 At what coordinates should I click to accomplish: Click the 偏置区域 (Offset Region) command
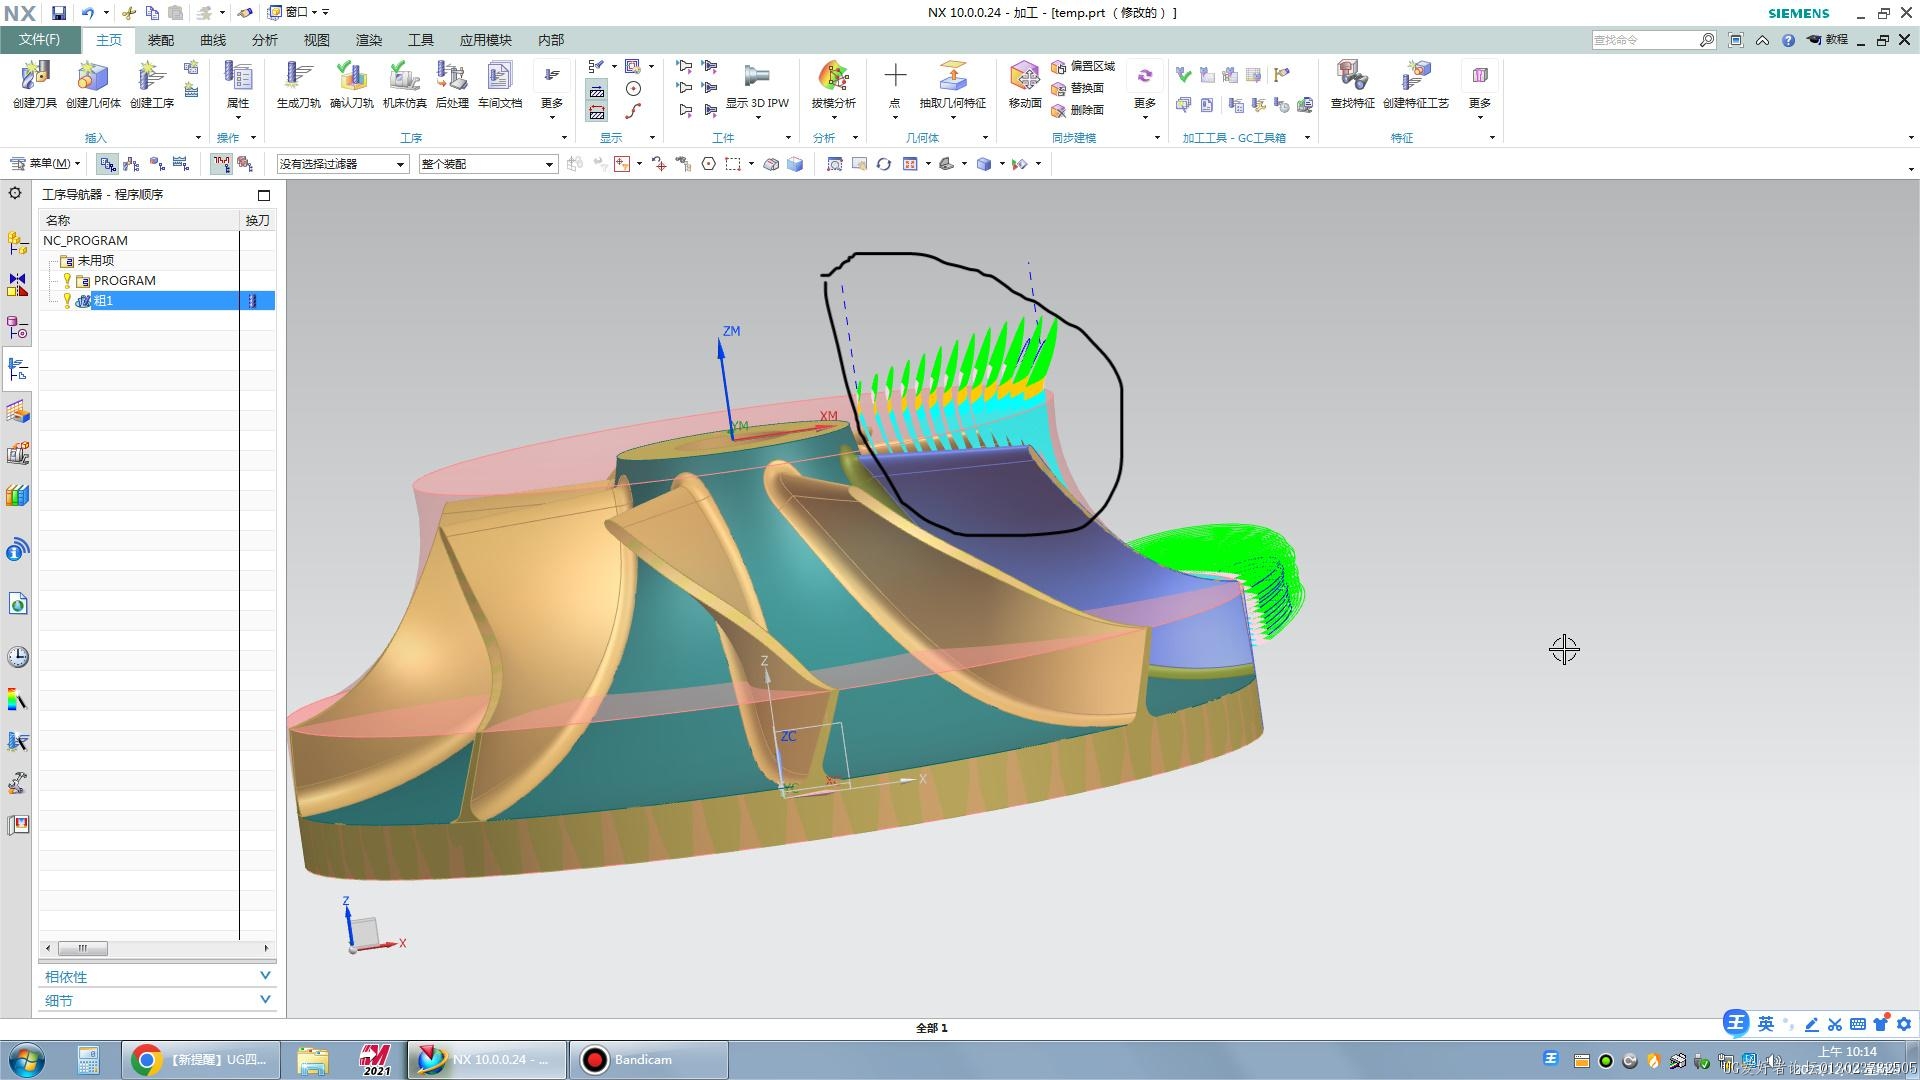1083,66
